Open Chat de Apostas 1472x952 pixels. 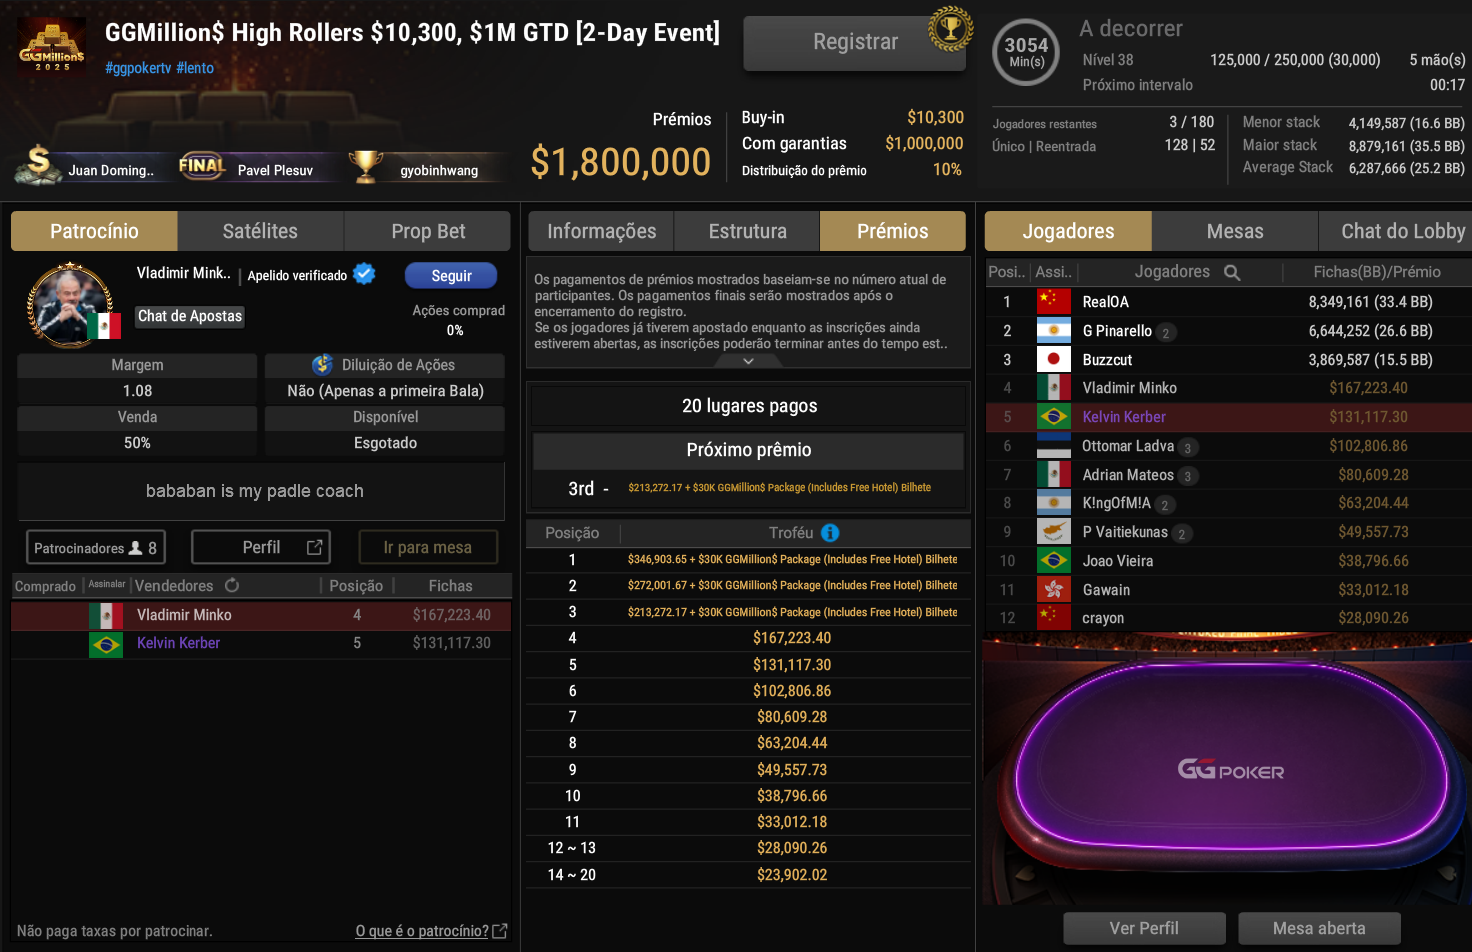[x=190, y=316]
